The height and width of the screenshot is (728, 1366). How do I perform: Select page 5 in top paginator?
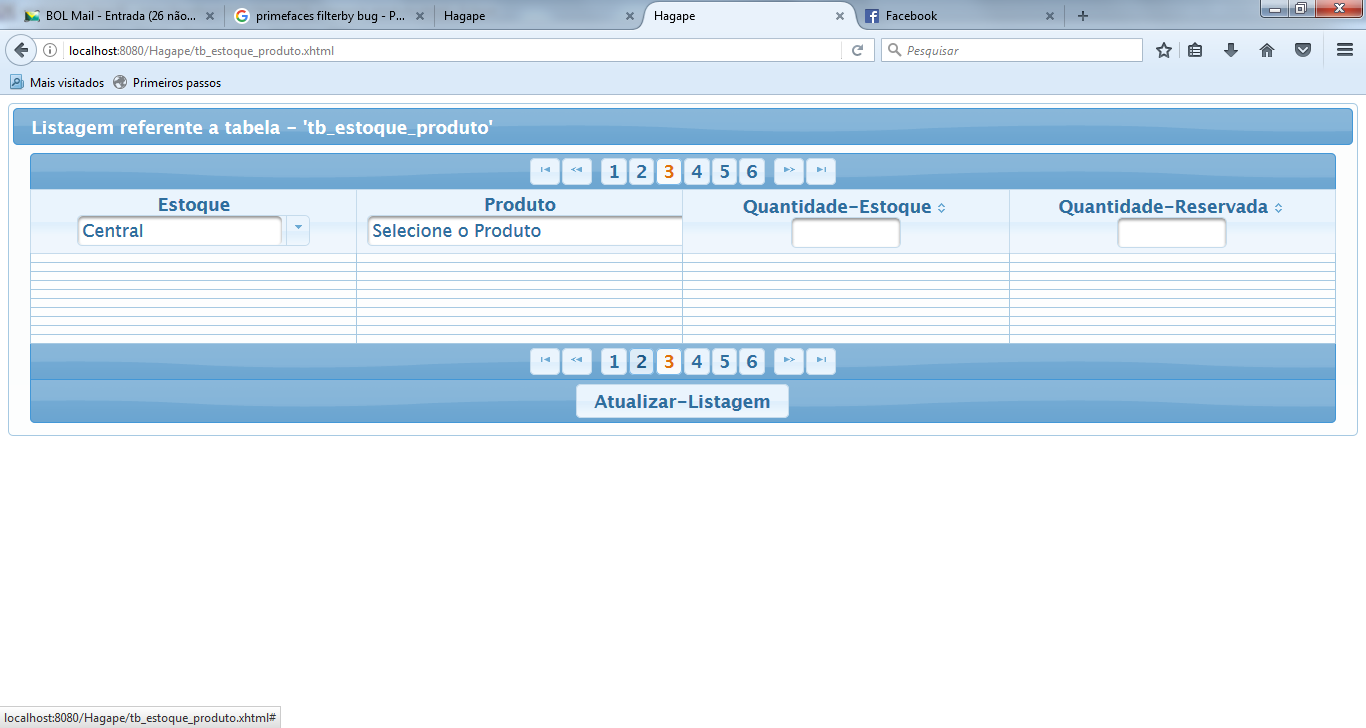[725, 171]
